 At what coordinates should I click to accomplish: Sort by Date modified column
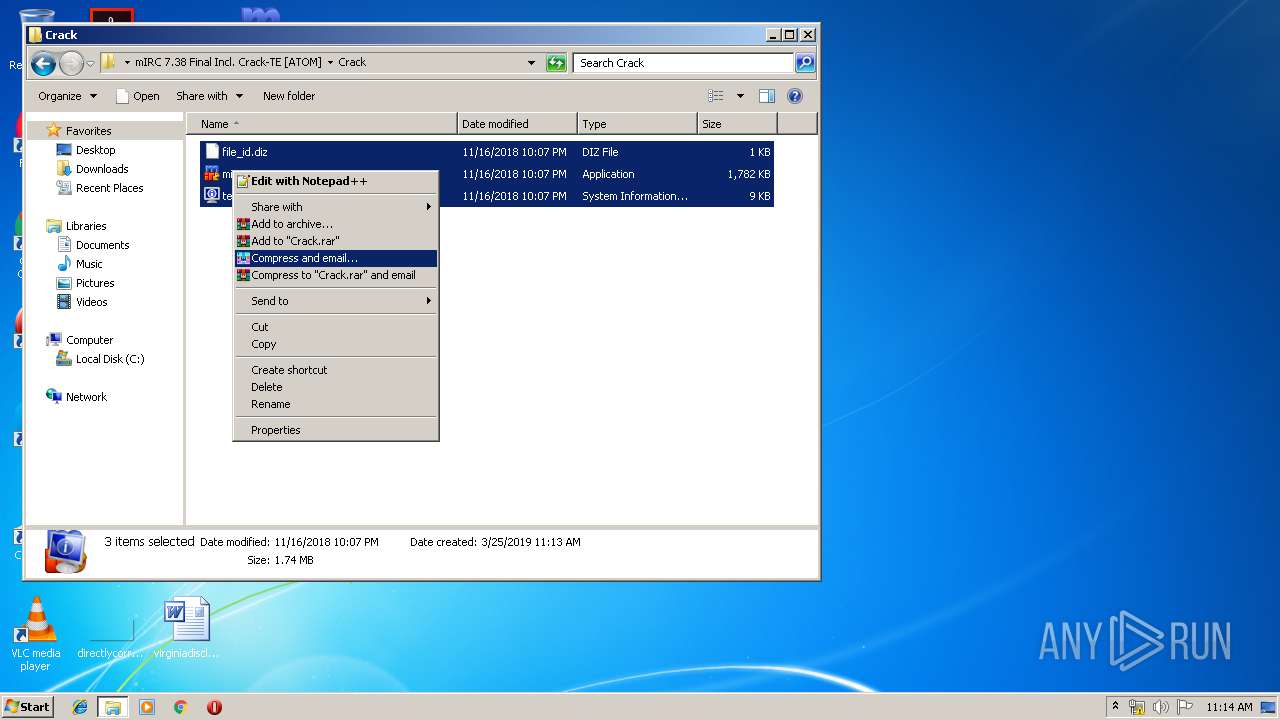click(x=518, y=124)
